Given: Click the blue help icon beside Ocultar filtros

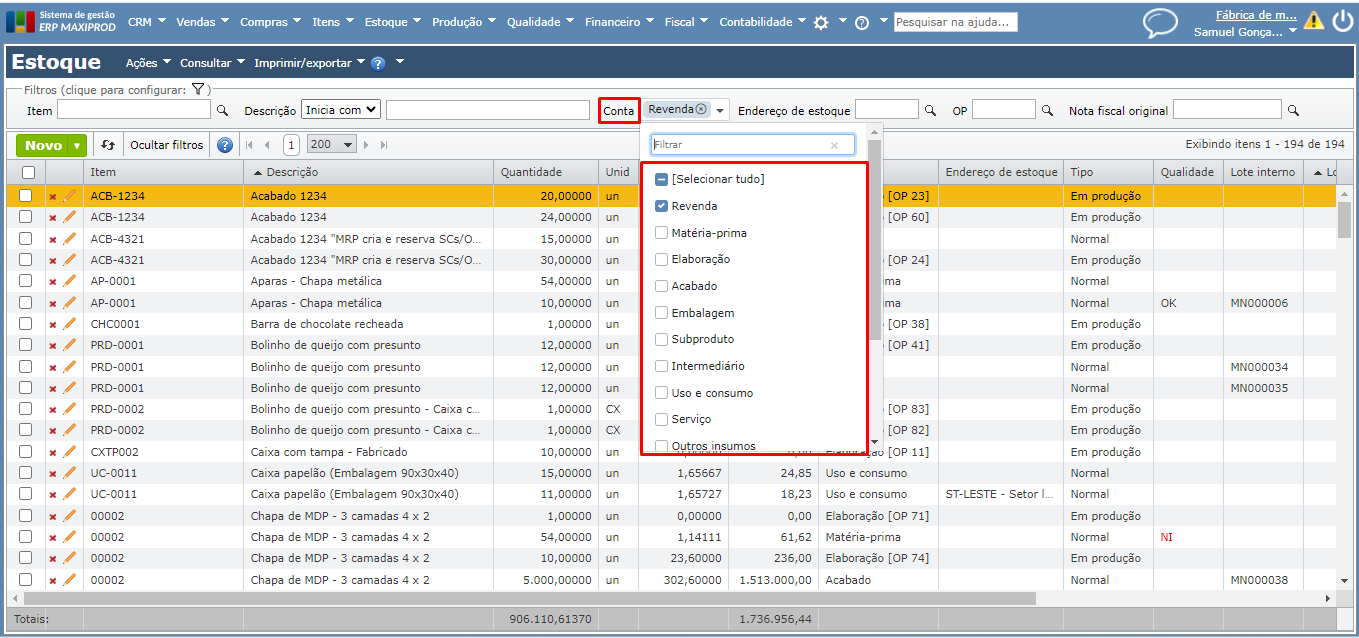Looking at the screenshot, I should (x=225, y=145).
